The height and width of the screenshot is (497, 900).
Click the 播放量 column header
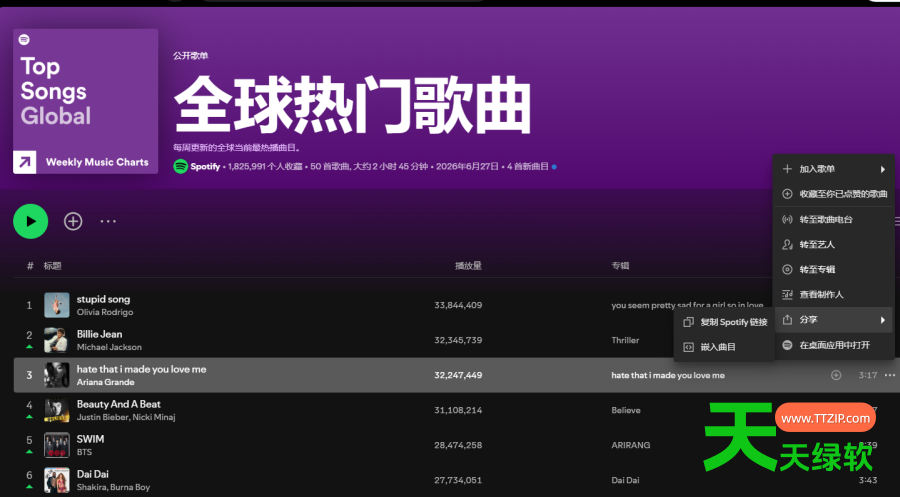tap(468, 266)
